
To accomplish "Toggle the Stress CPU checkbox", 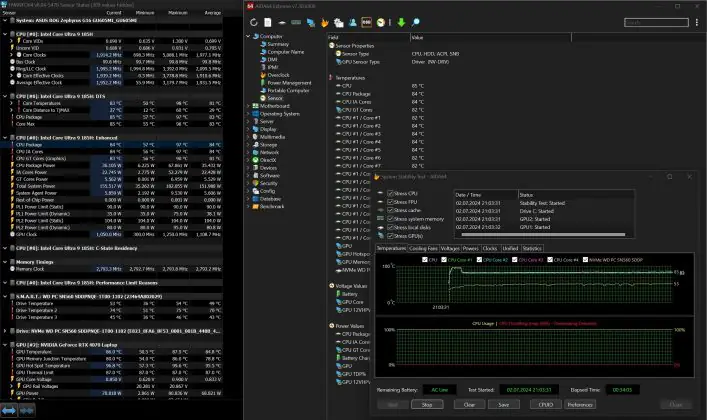I will point(390,194).
